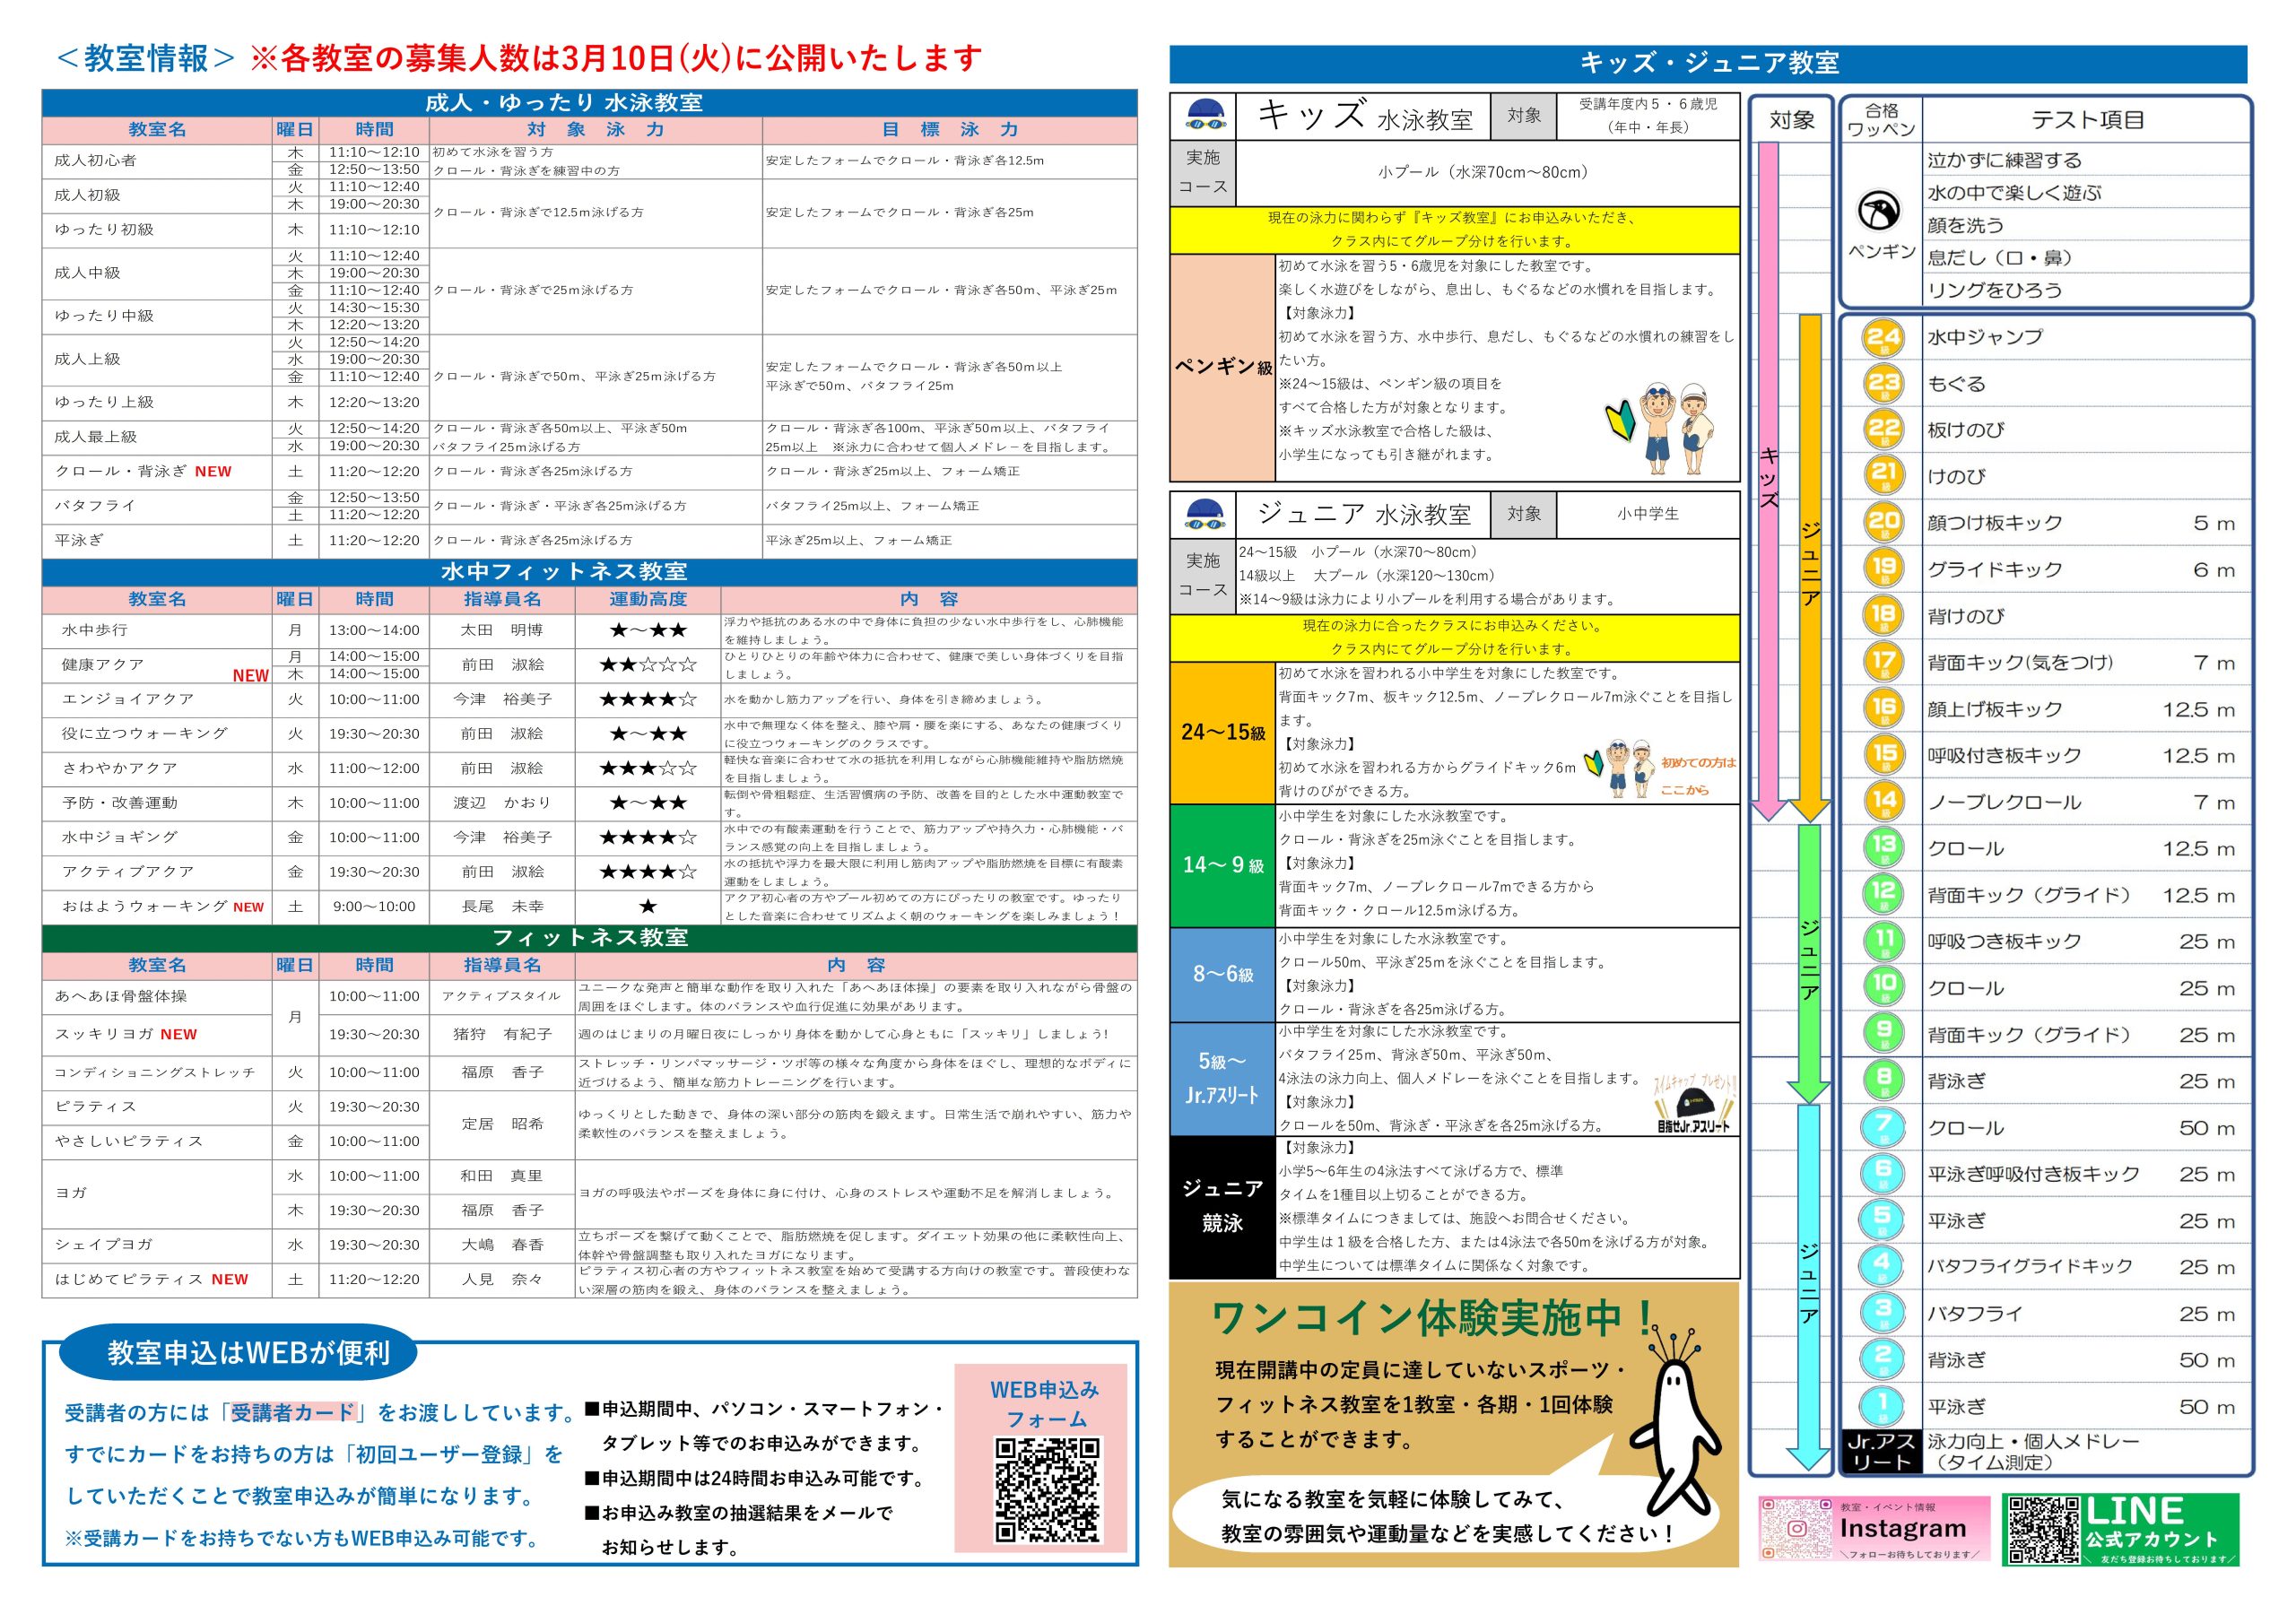Click the 目指せJr.アスリート swim cap image
This screenshot has height=1623, width=2296.
(1696, 1105)
